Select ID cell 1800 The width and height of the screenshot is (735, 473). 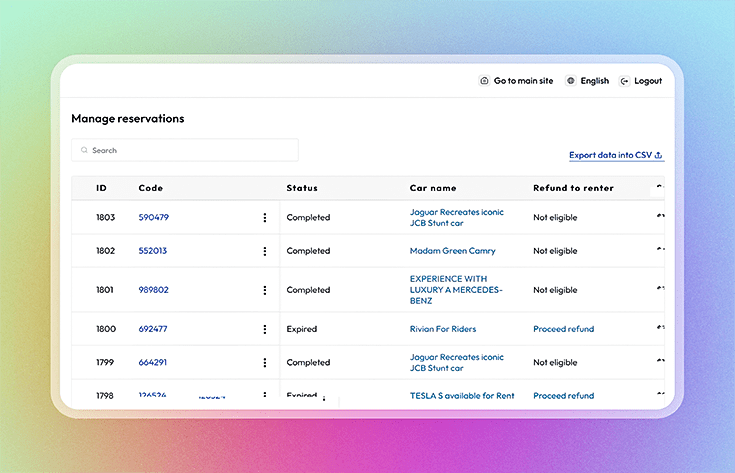point(106,329)
